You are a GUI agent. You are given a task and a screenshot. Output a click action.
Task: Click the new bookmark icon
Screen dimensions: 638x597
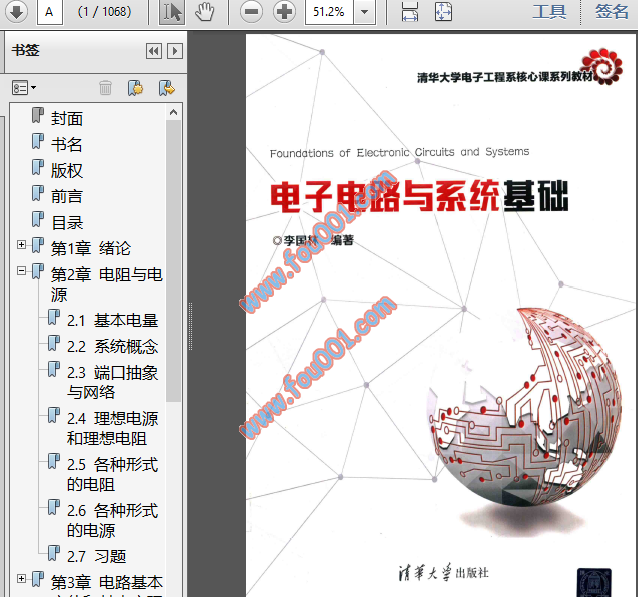(135, 87)
